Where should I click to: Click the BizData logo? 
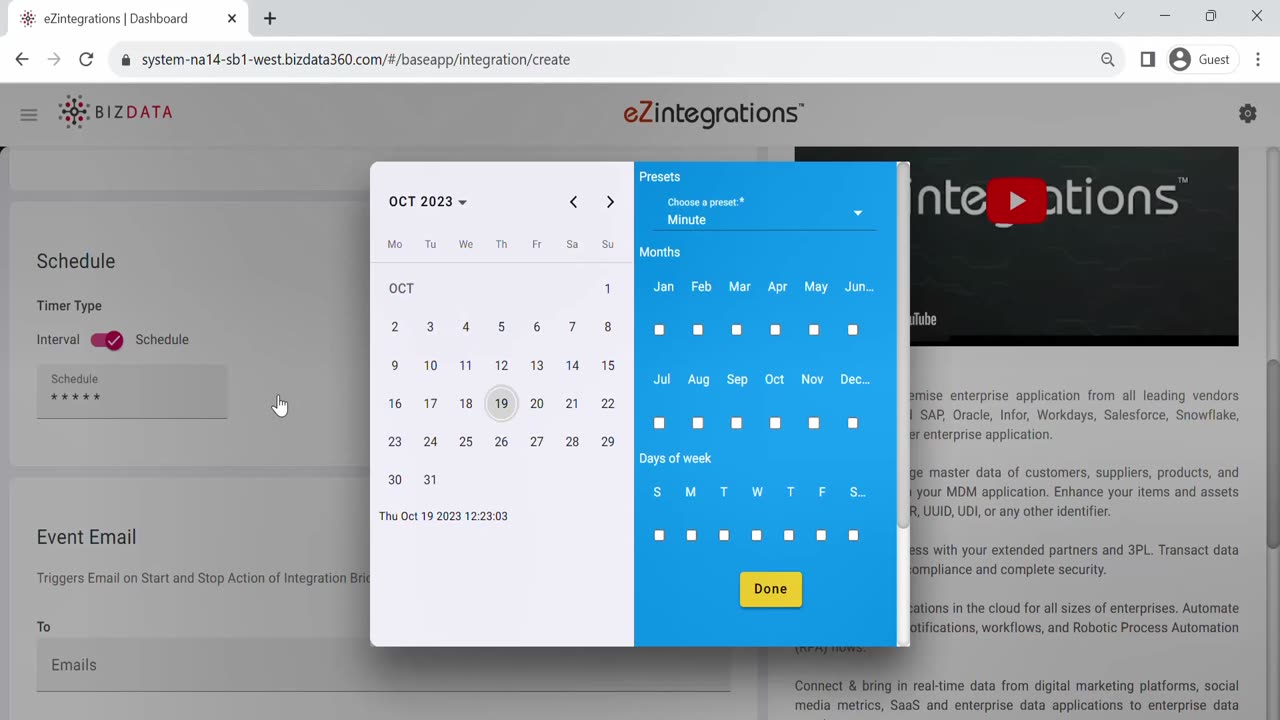point(115,112)
